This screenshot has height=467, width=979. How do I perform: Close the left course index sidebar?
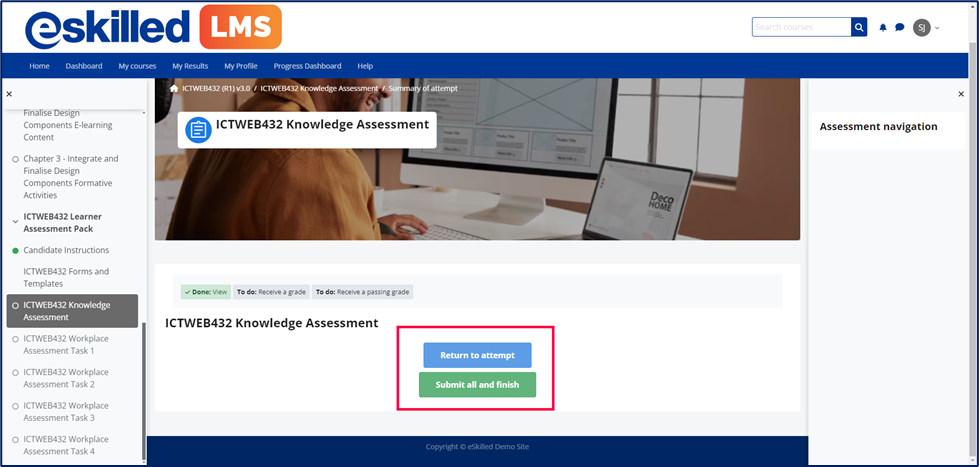[x=9, y=94]
